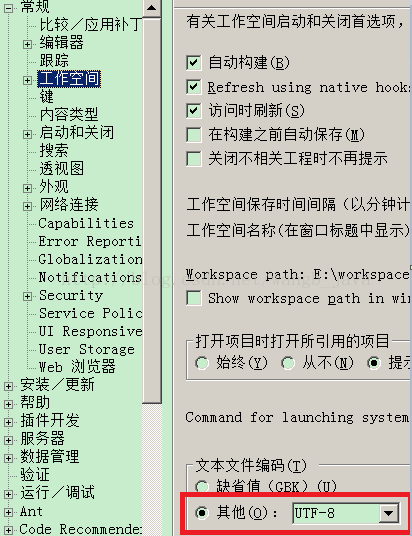Select 网络连接 in the tree
The width and height of the screenshot is (412, 536).
coord(69,204)
